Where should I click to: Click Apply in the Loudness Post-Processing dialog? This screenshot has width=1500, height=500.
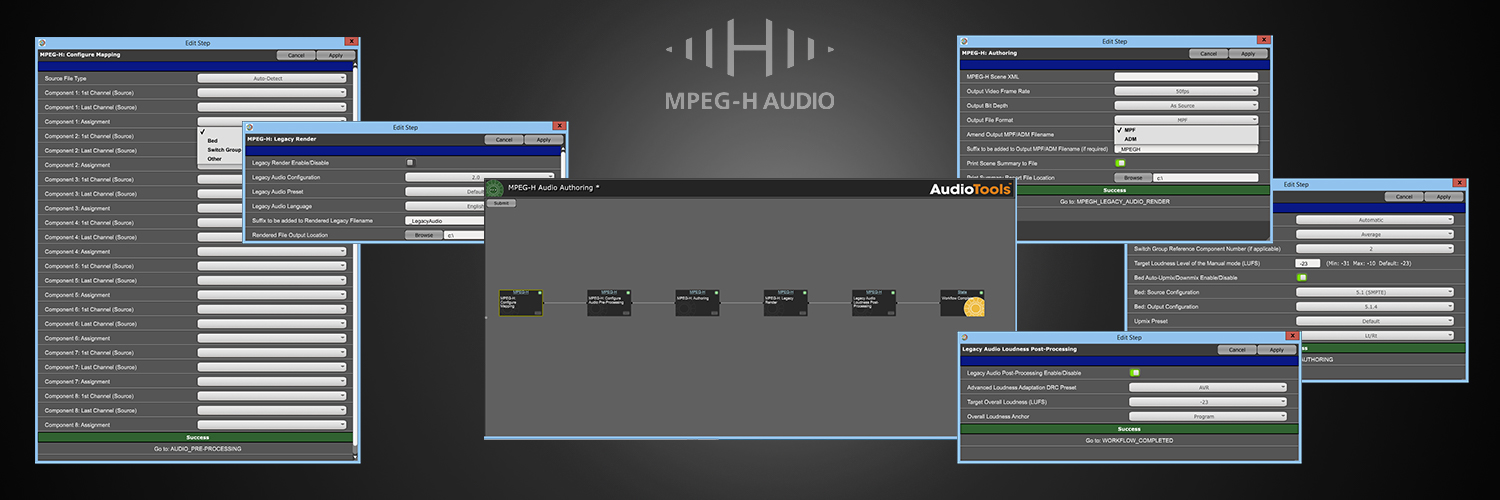coord(1277,350)
